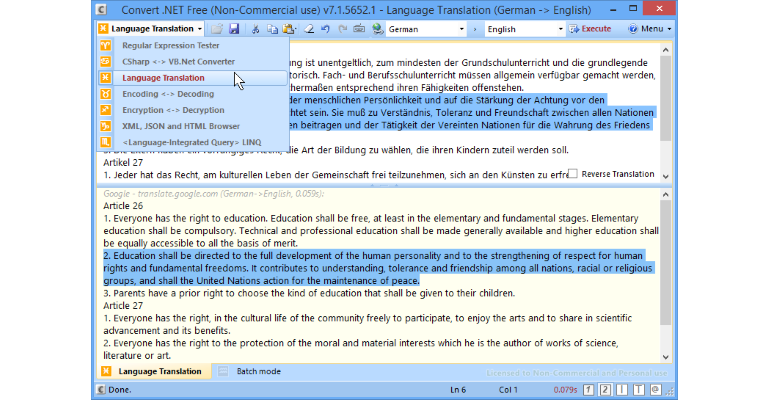Toggle the '2' layout button in the status bar
770x400 pixels.
[605, 390]
